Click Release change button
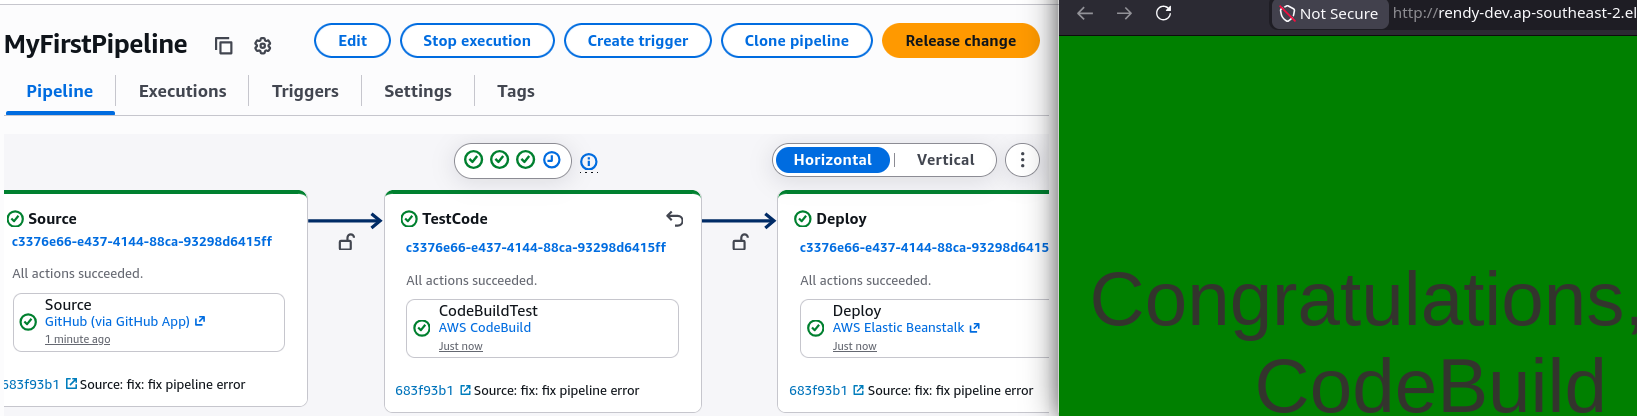 961,41
